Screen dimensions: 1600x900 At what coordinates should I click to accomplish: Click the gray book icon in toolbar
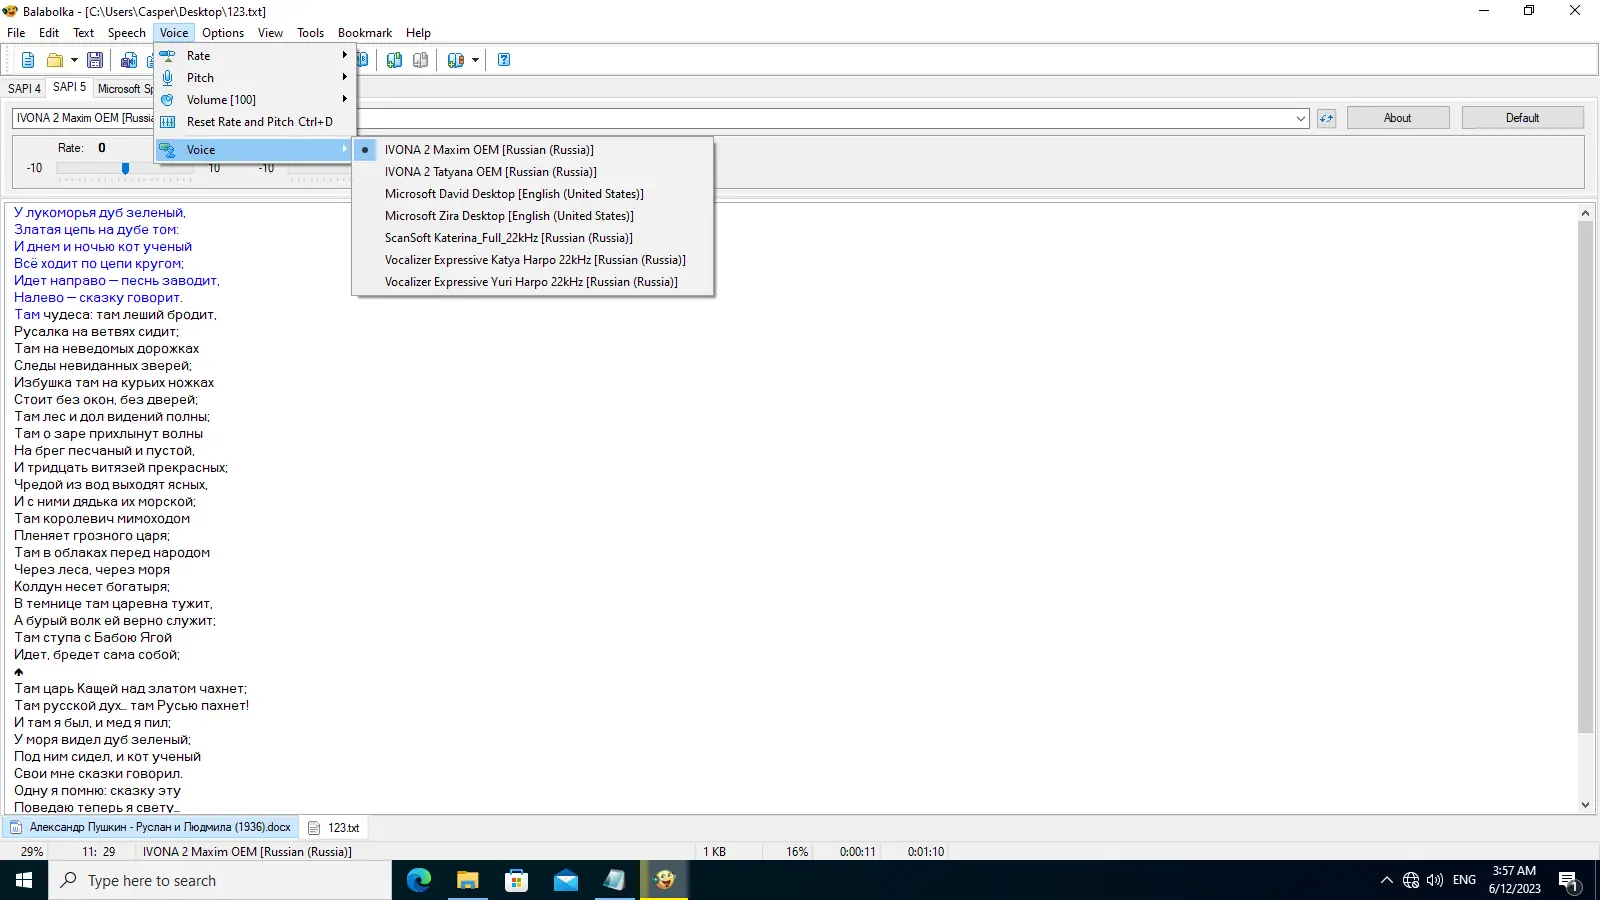(x=421, y=60)
